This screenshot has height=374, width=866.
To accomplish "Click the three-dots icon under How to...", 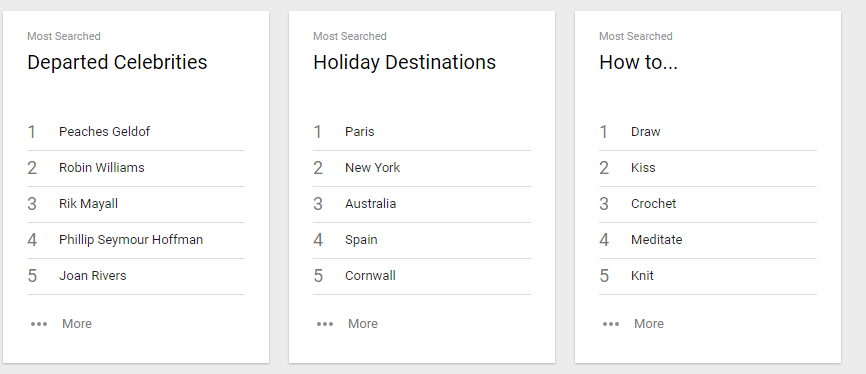I will coord(611,324).
